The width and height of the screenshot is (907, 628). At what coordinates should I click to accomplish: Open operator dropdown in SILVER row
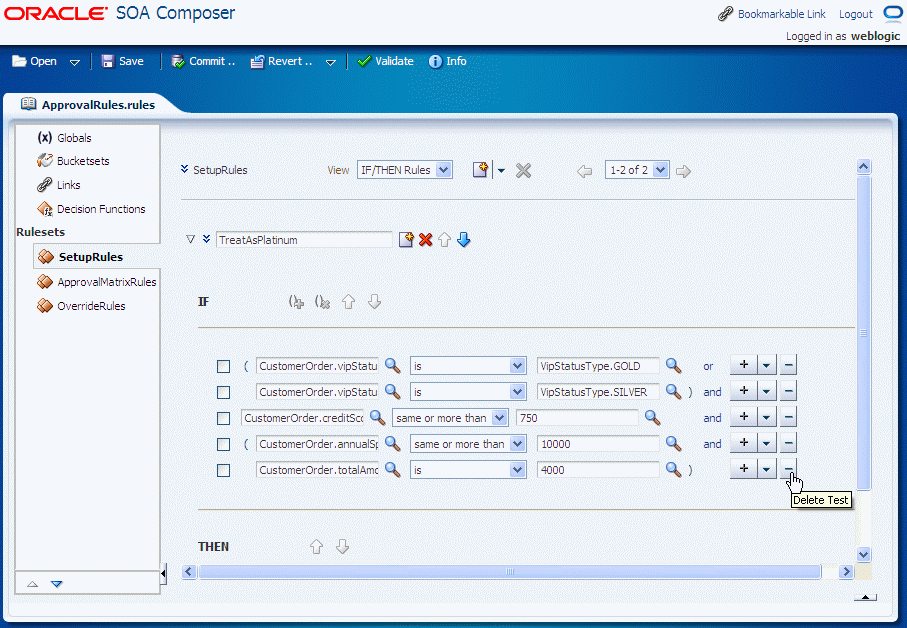pyautogui.click(x=468, y=391)
